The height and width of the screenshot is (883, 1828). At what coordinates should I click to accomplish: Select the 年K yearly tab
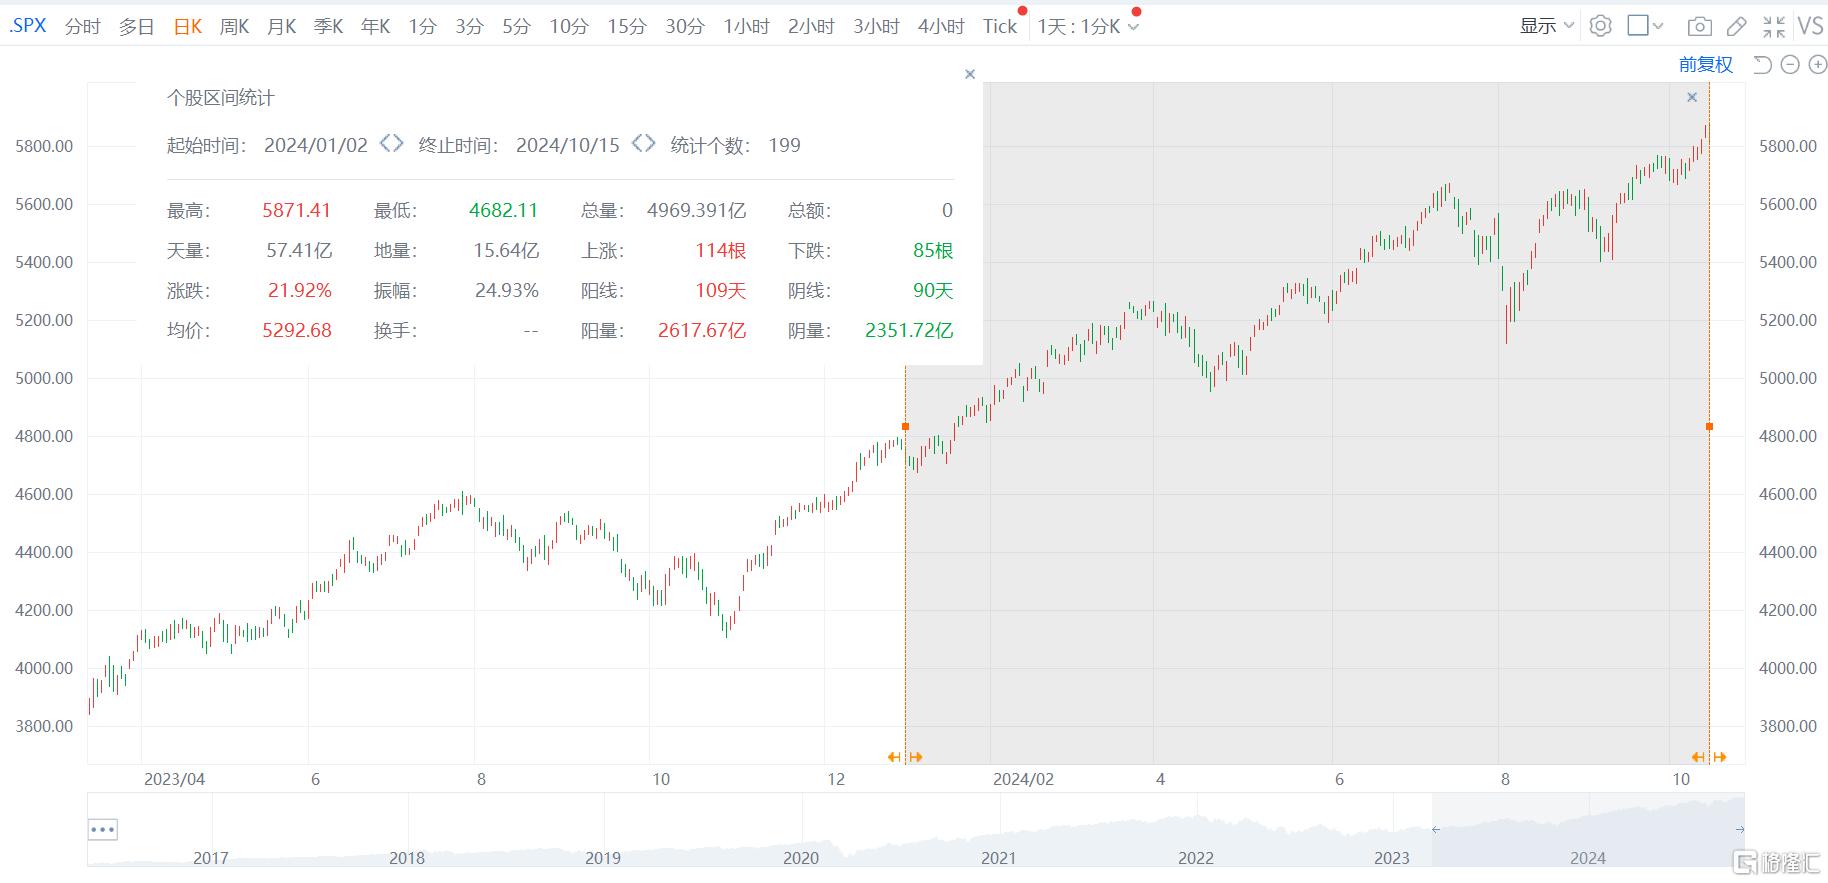click(376, 27)
